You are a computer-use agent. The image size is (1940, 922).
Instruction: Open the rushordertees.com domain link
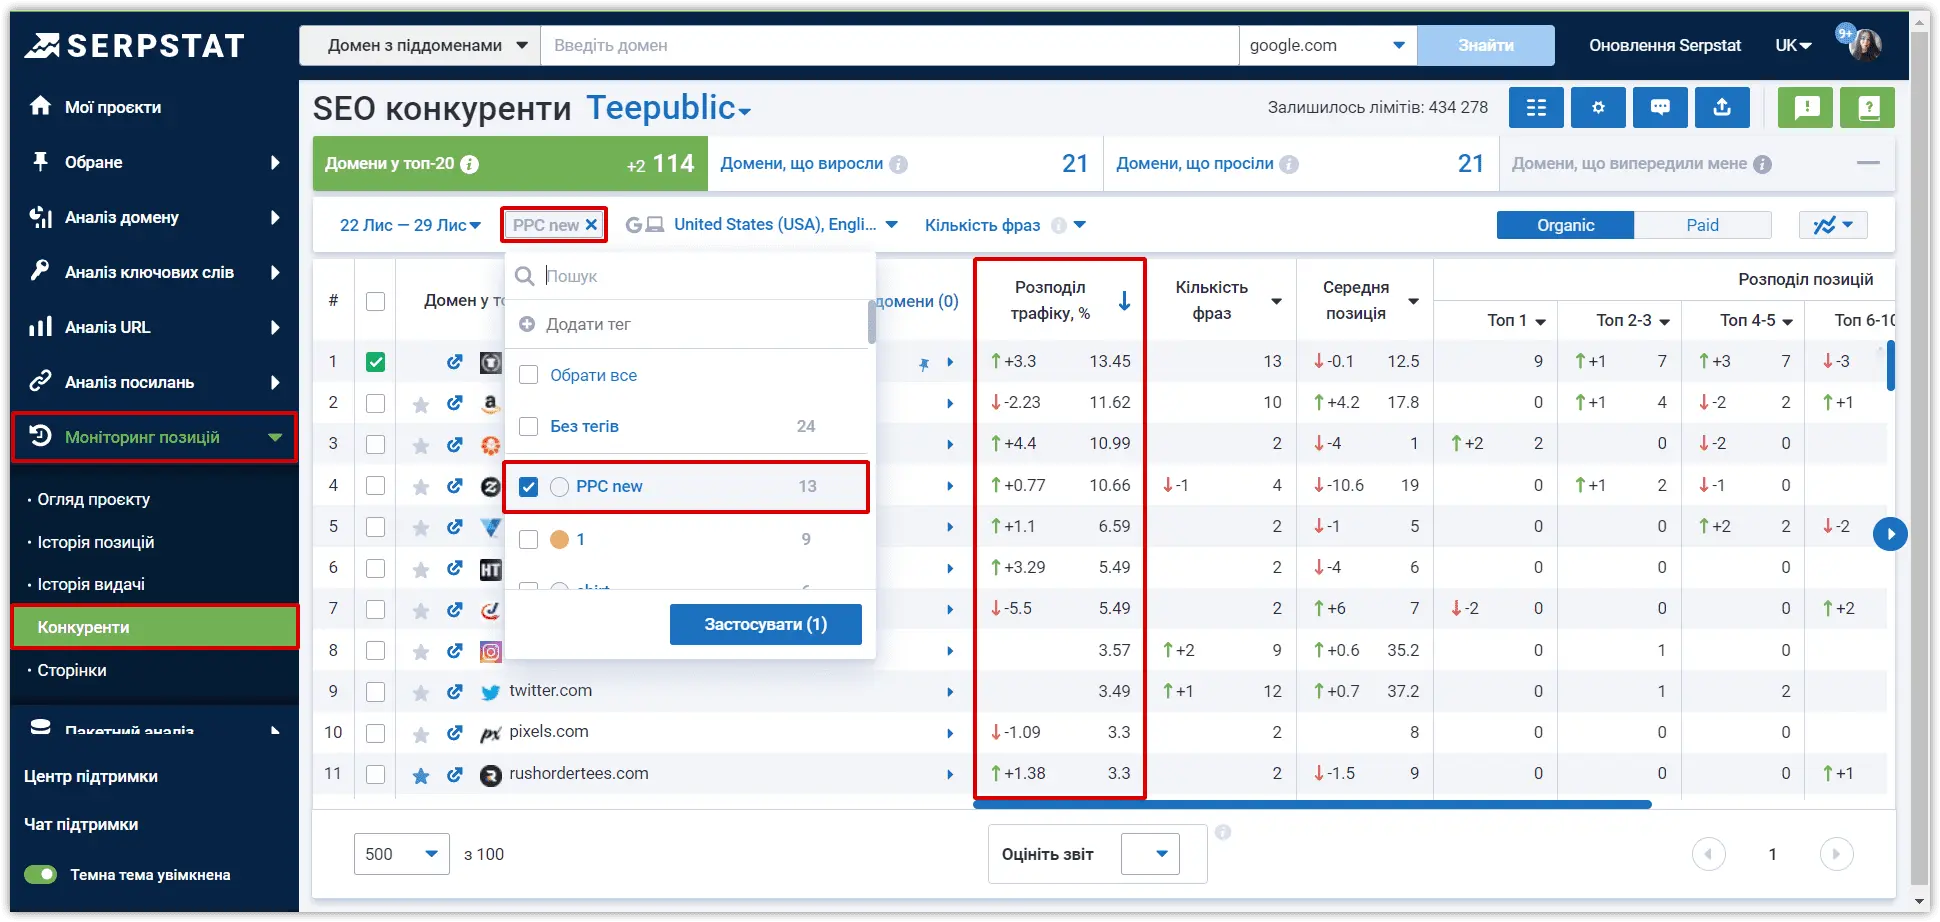click(578, 774)
